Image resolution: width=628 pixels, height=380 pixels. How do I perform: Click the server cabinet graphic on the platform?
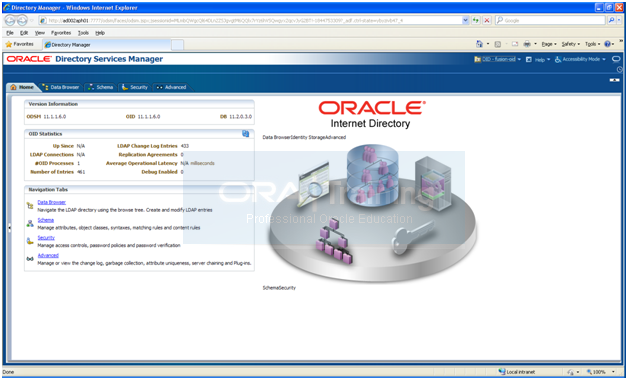pyautogui.click(x=433, y=183)
